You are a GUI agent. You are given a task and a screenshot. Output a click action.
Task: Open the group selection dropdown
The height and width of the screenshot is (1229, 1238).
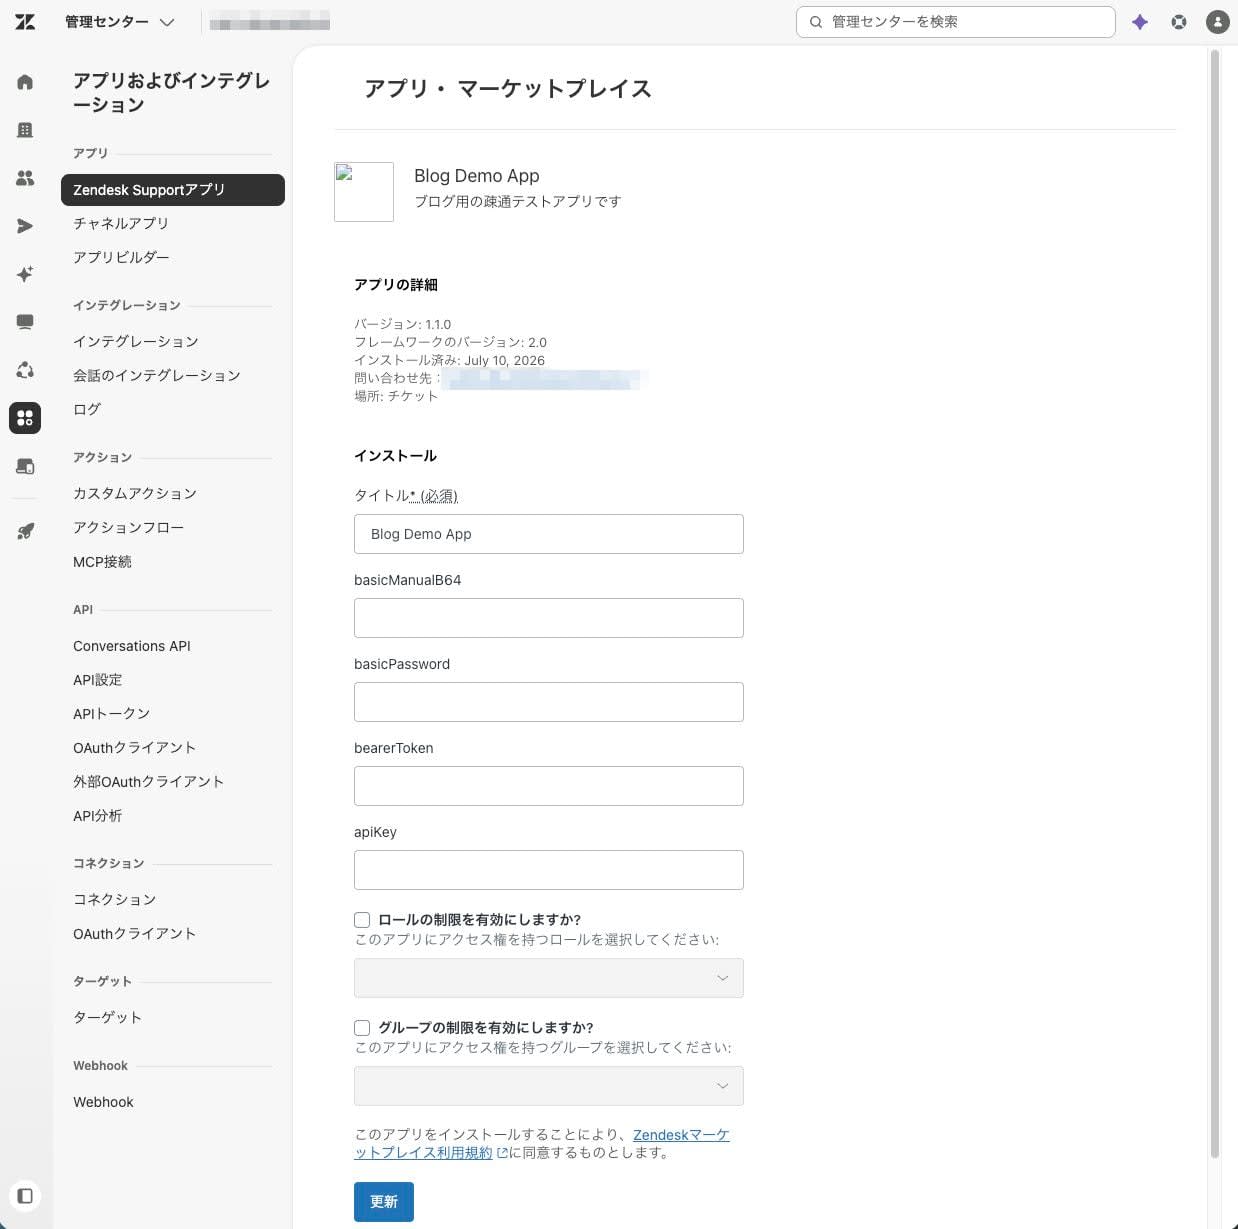point(549,1086)
